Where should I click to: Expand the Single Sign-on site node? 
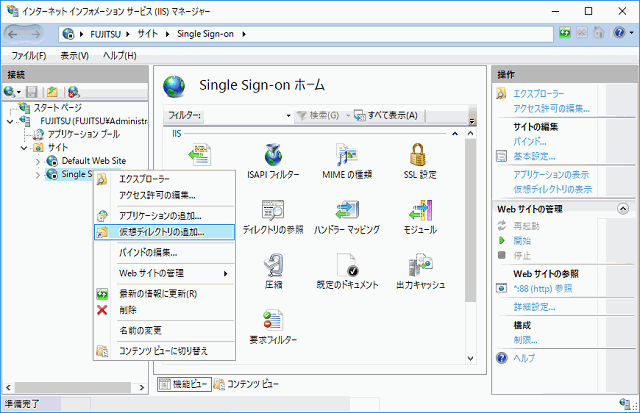pos(38,175)
